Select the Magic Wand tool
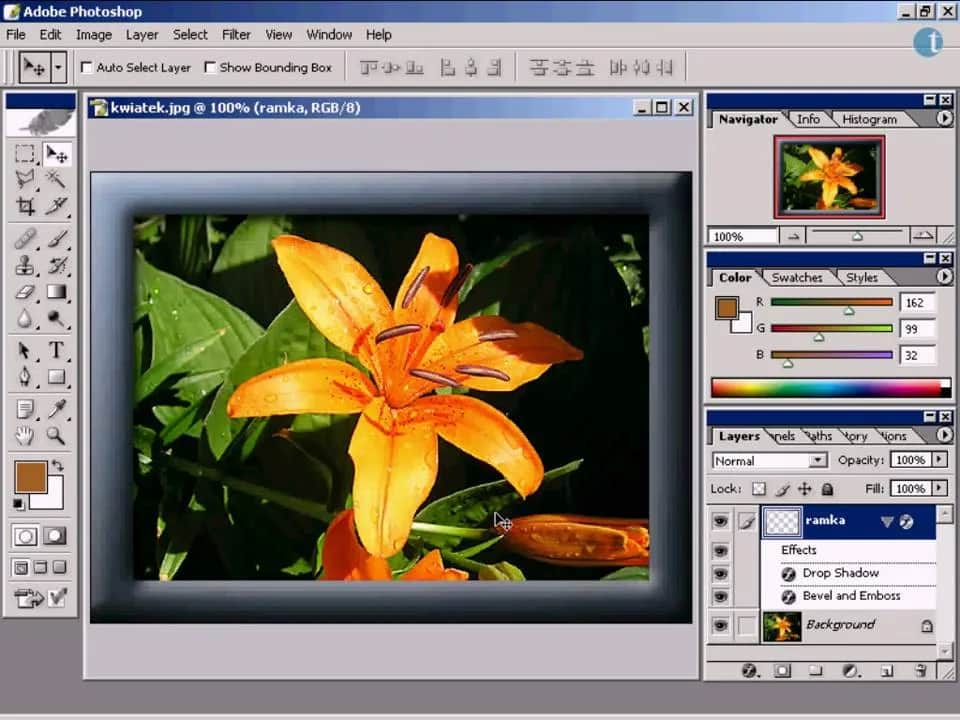Screen dimensions: 960x720 pyautogui.click(x=57, y=180)
